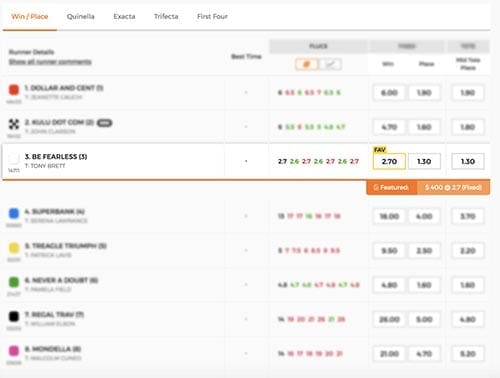Click the badge next to Kulu Dot Com
500x378 pixels.
pyautogui.click(x=104, y=123)
